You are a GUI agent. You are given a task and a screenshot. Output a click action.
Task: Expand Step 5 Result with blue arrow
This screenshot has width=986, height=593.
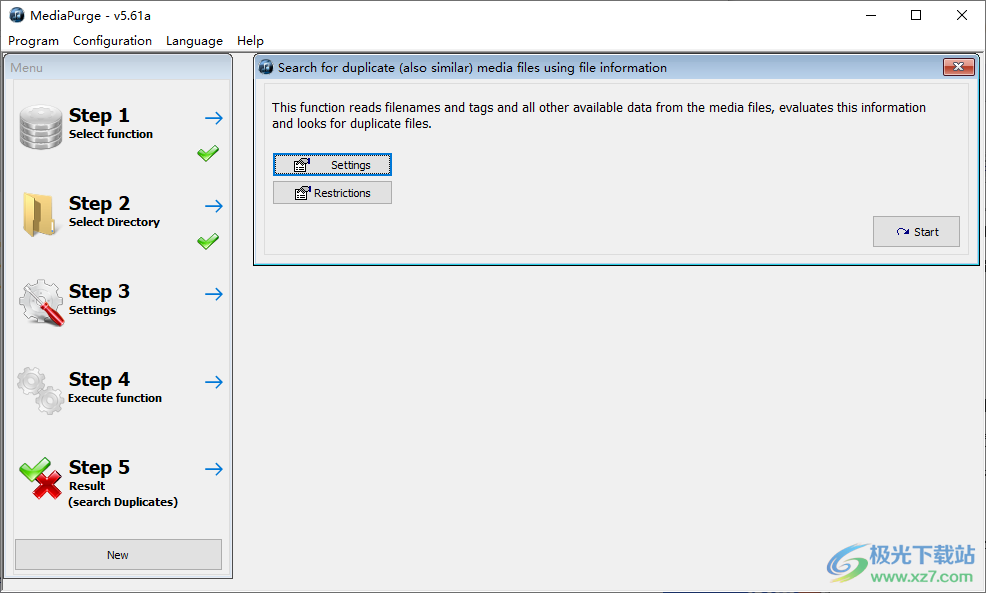click(x=214, y=469)
